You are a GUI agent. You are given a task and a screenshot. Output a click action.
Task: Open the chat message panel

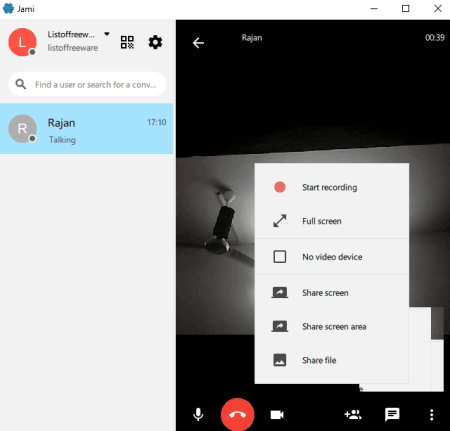click(392, 415)
